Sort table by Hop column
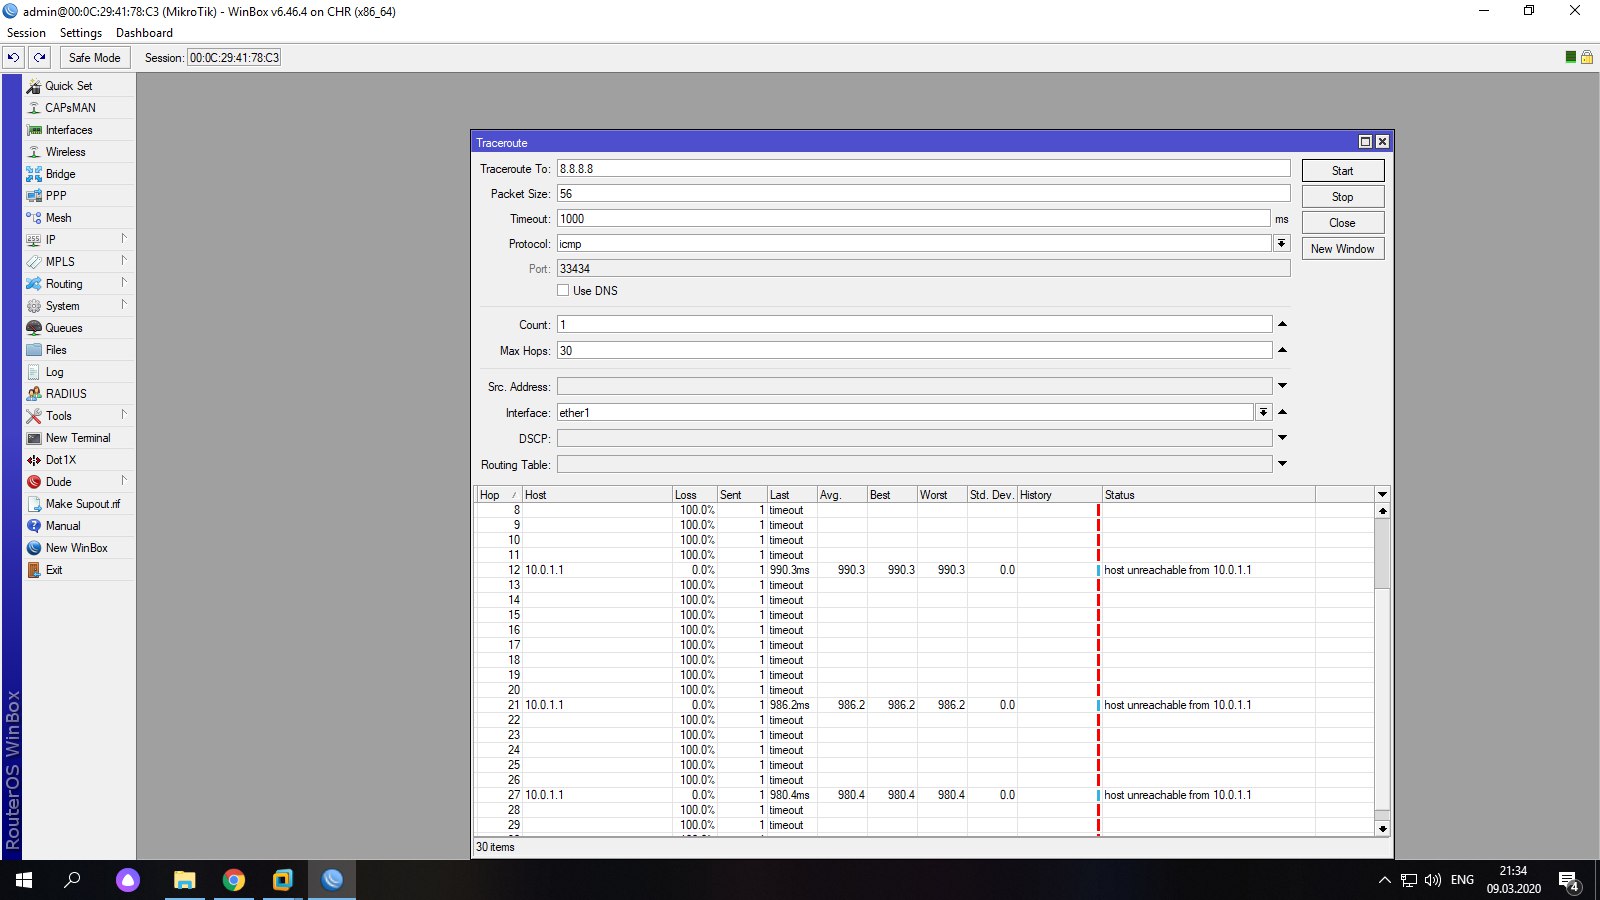The image size is (1600, 900). click(x=498, y=495)
